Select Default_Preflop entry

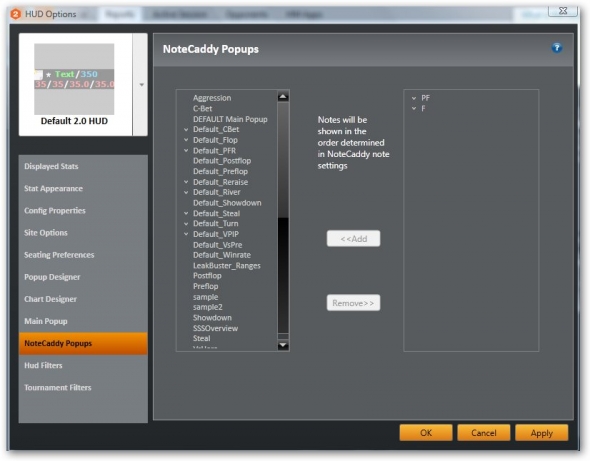[x=220, y=171]
